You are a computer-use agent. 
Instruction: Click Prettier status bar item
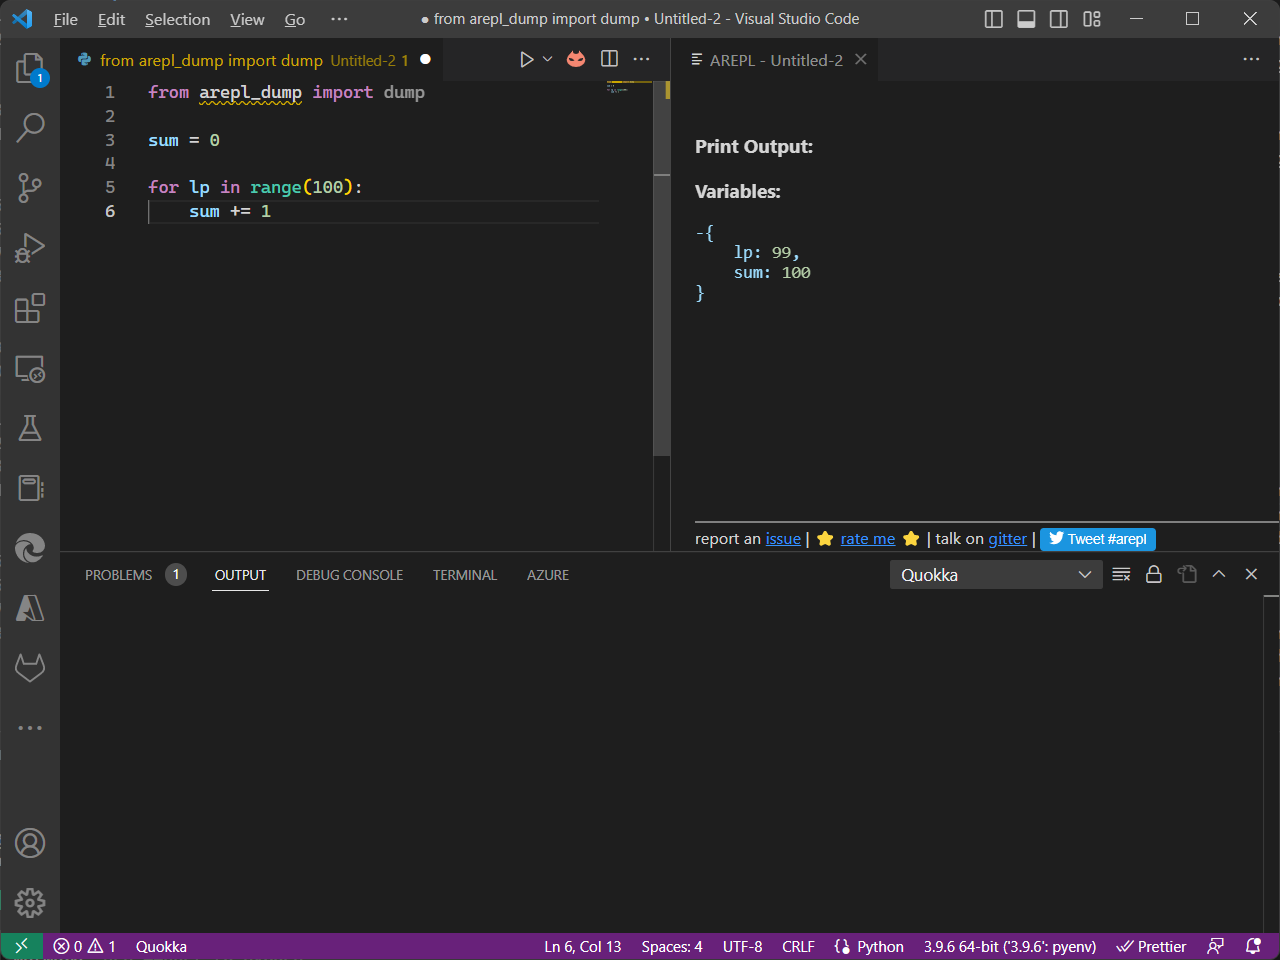click(1152, 946)
